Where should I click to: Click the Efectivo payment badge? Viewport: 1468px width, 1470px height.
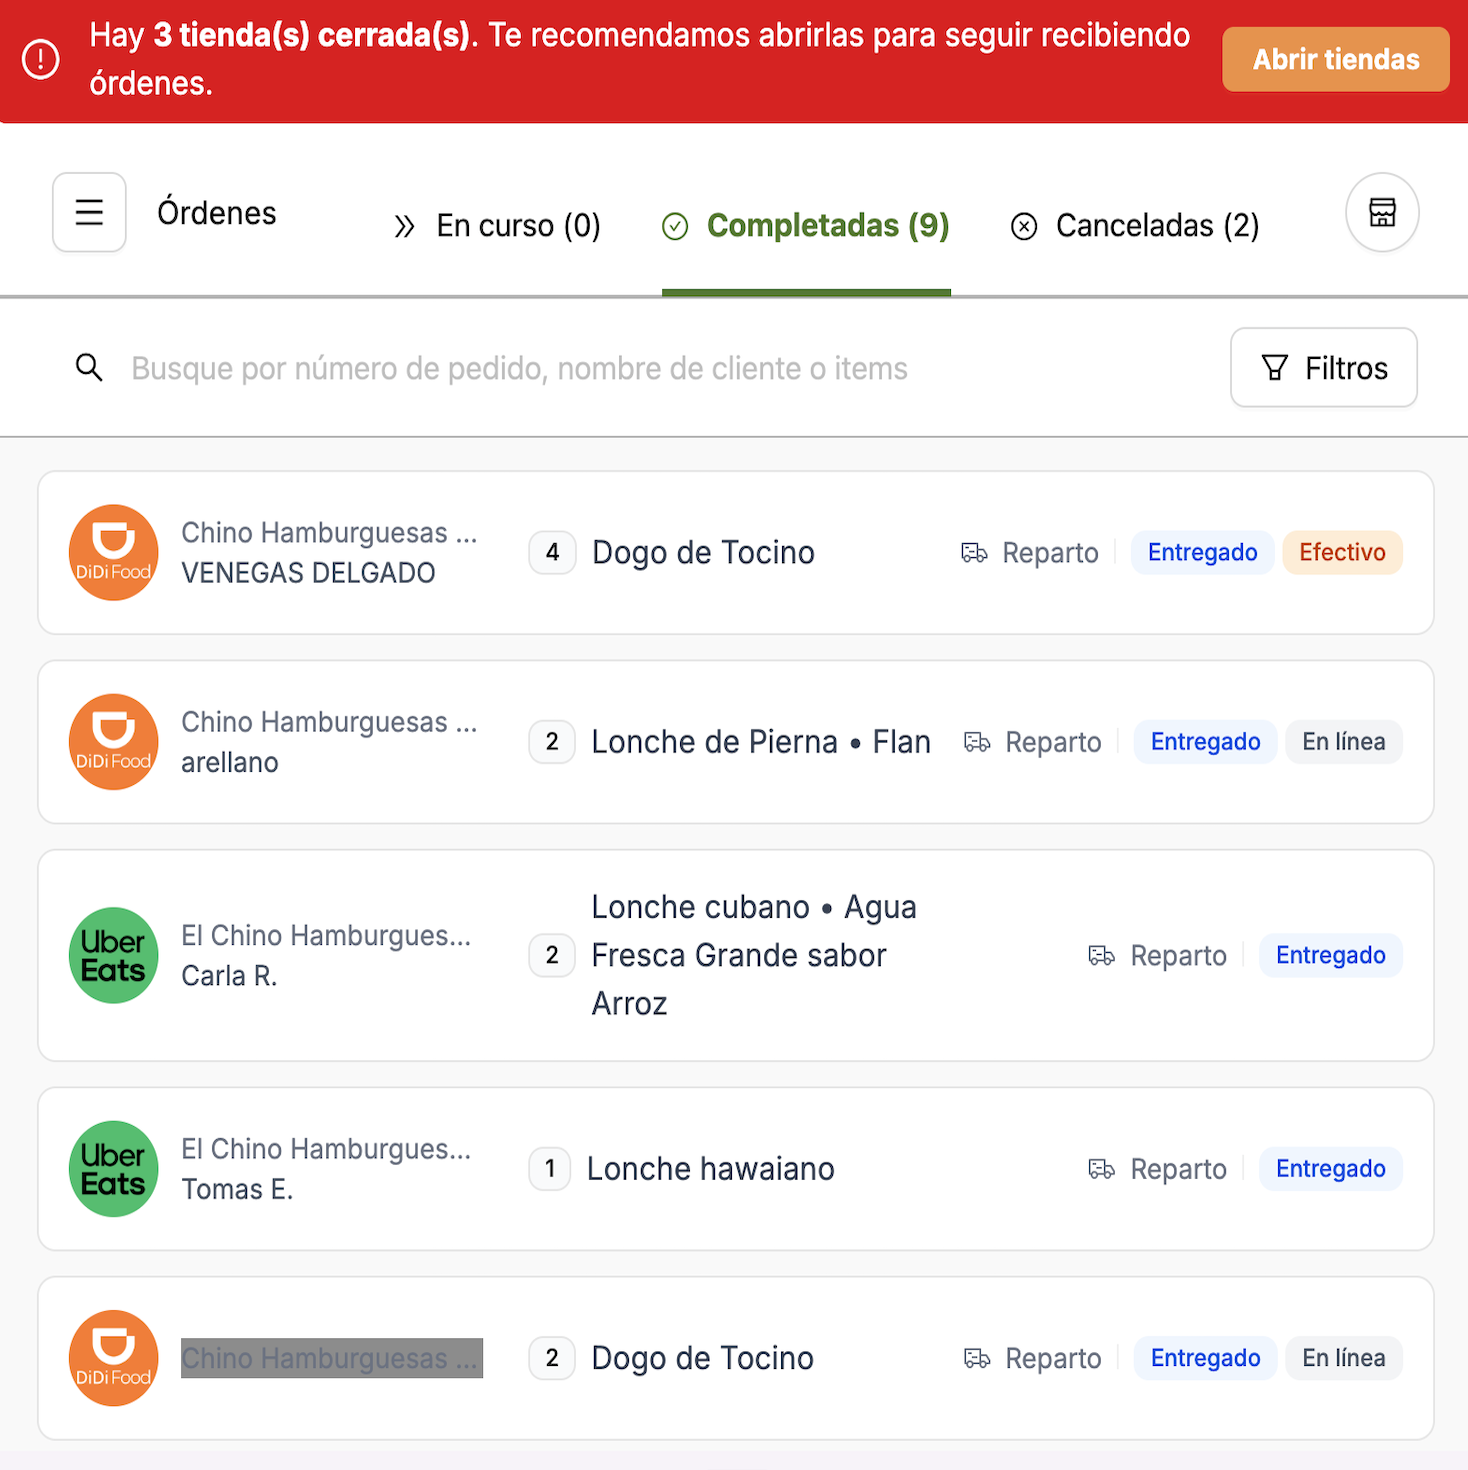pos(1342,553)
